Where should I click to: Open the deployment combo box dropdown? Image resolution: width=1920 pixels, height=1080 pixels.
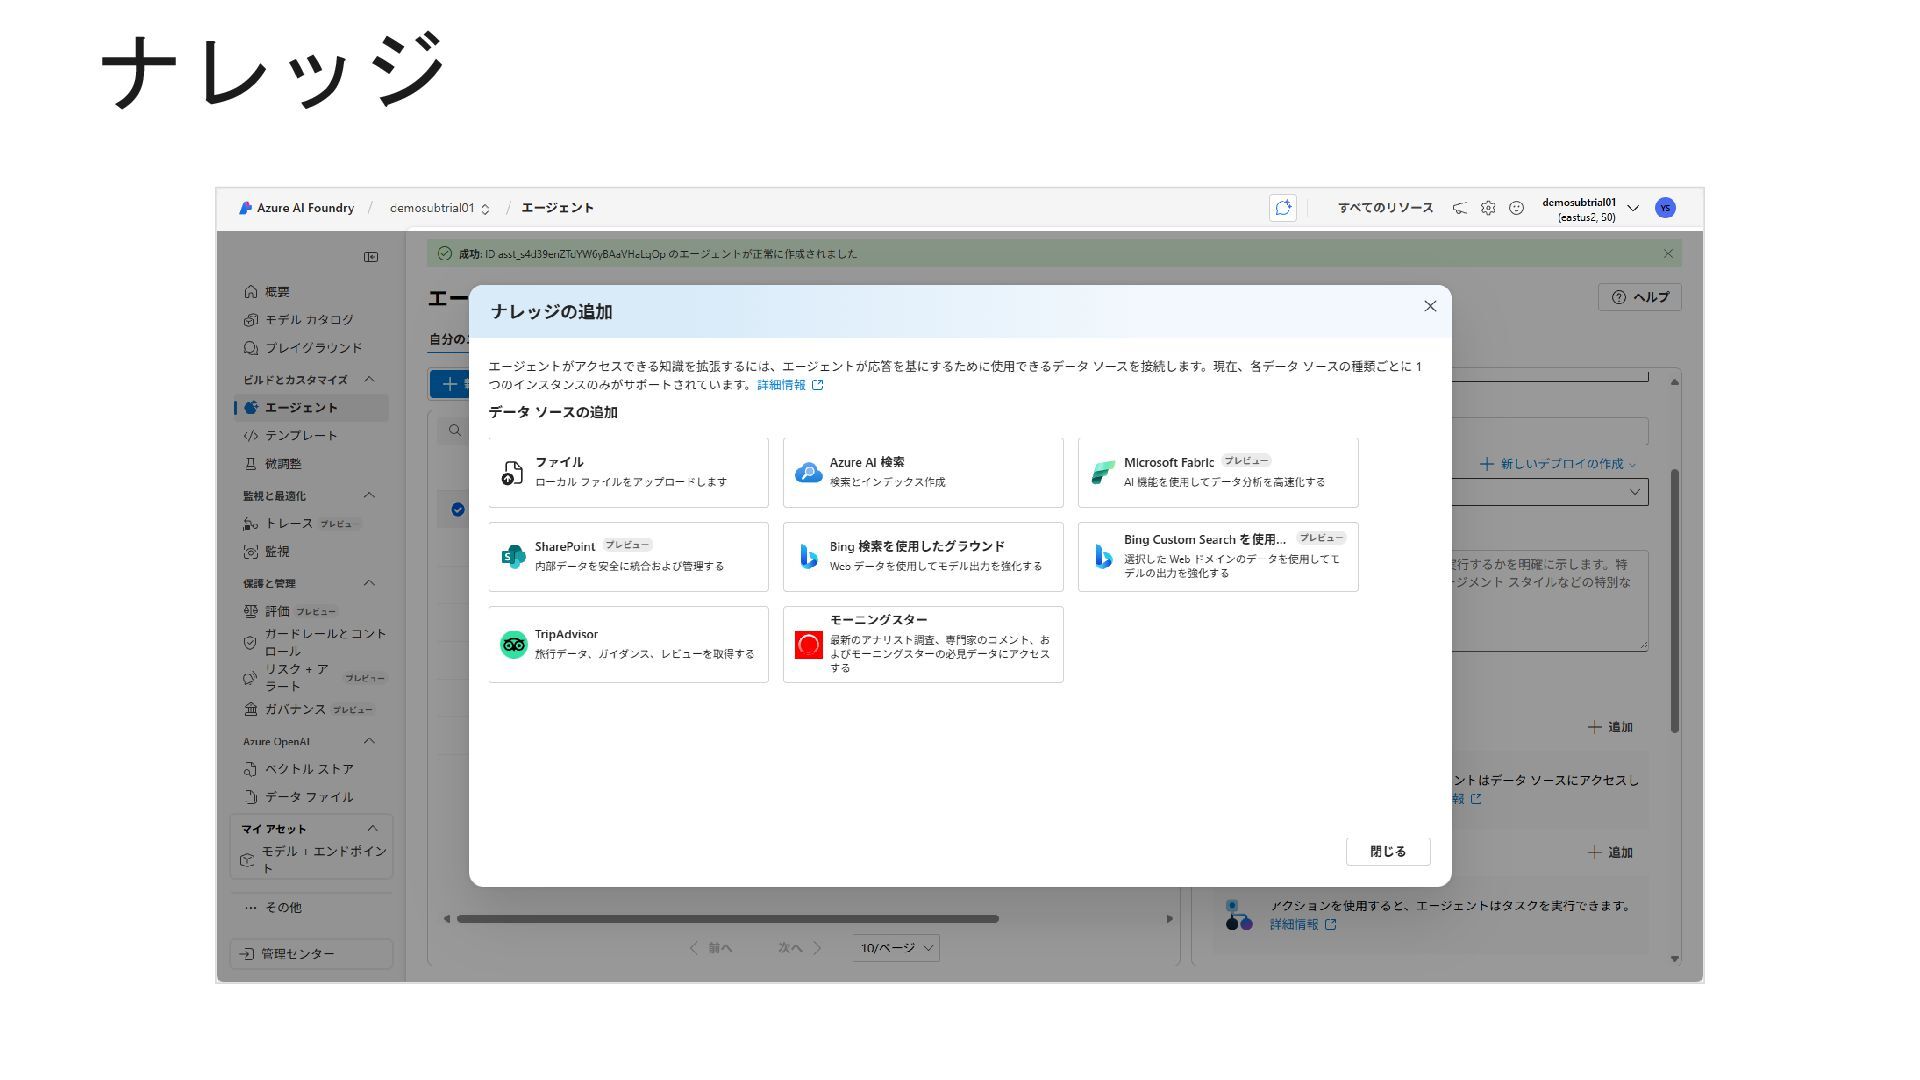coord(1636,492)
